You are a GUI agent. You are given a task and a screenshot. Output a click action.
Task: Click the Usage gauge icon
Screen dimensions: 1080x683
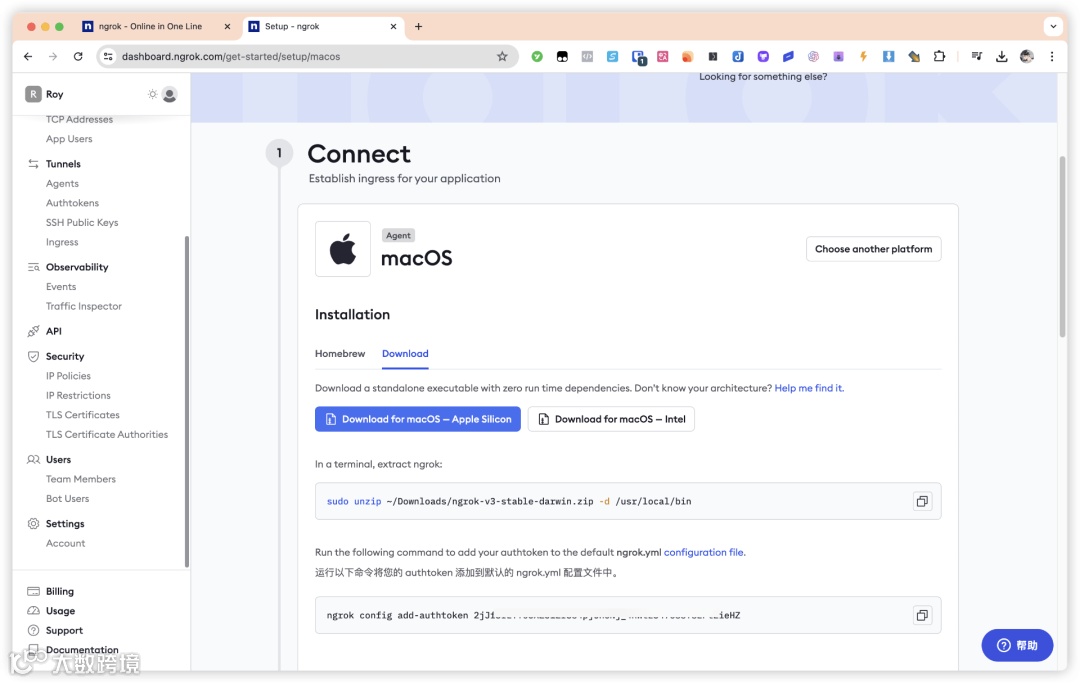click(x=34, y=611)
